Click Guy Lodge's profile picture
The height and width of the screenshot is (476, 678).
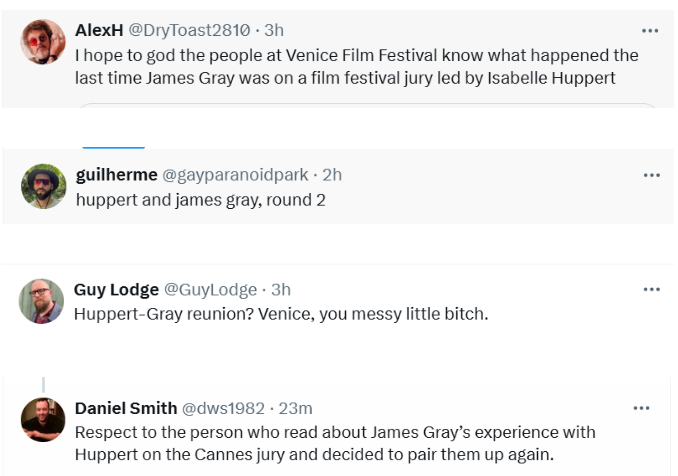[x=41, y=300]
